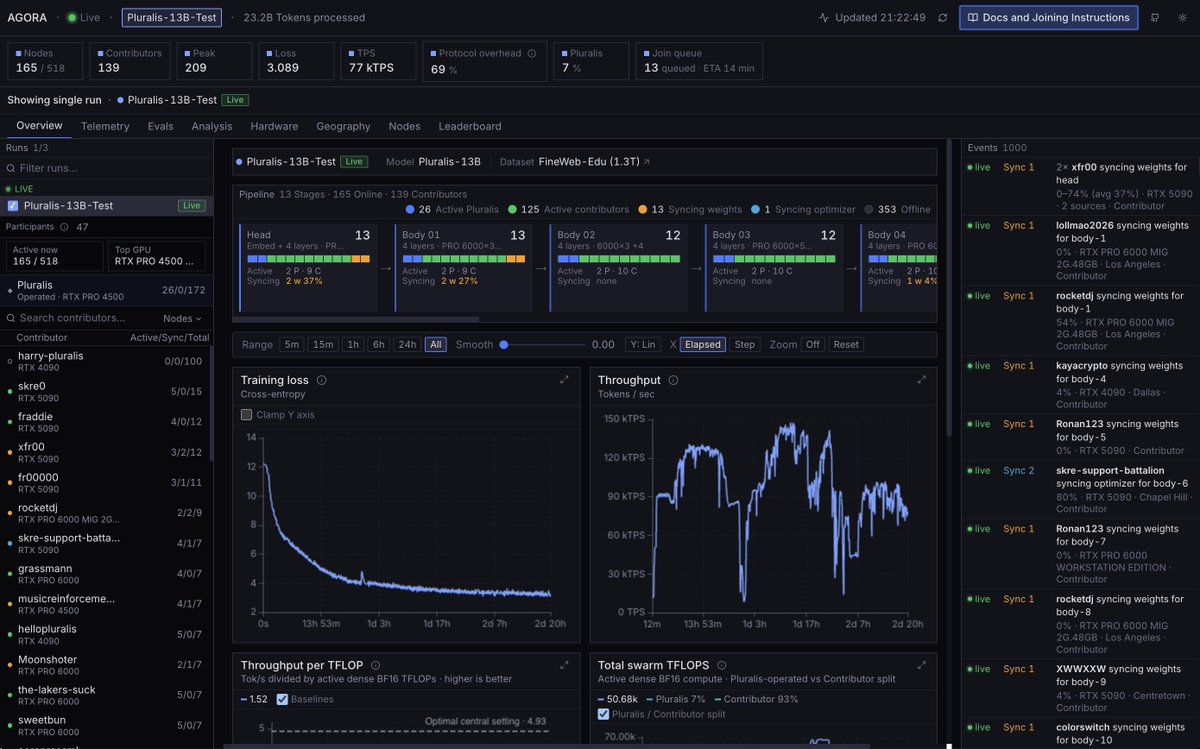The height and width of the screenshot is (749, 1200).
Task: Toggle the light/dark theme sun icon
Action: [1182, 17]
